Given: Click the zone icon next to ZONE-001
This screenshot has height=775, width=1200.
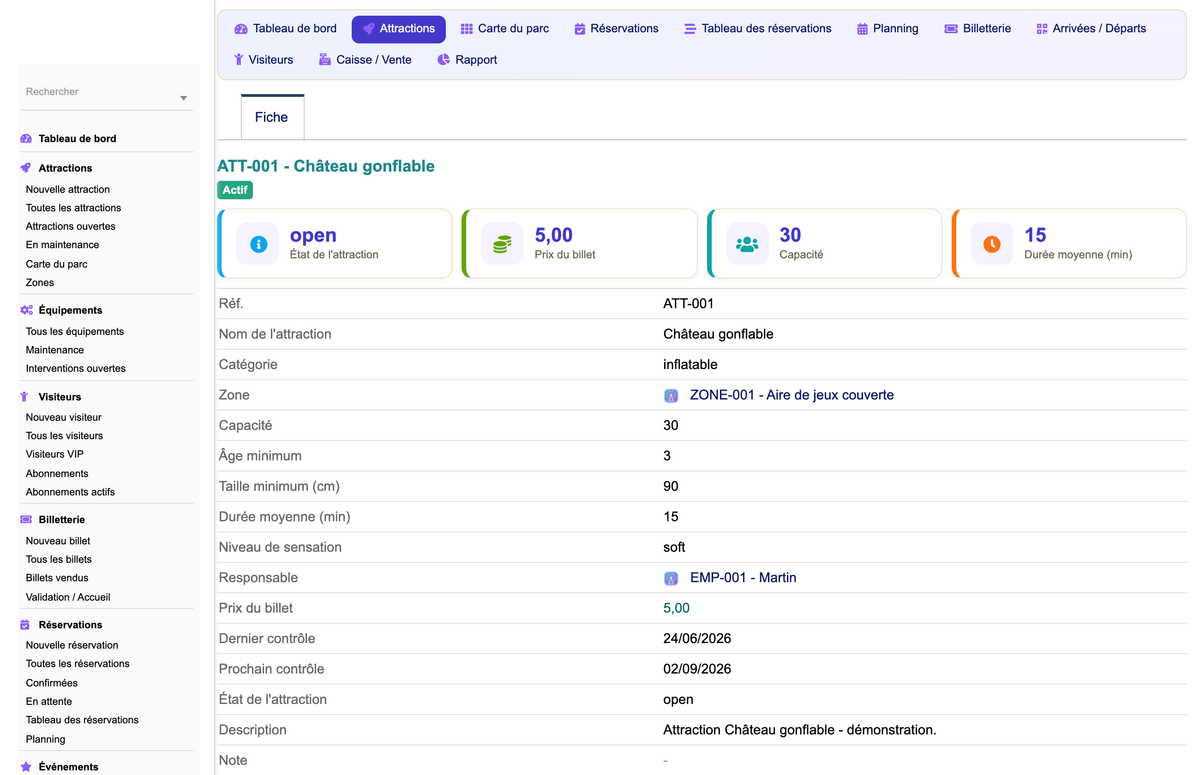Looking at the screenshot, I should click(x=671, y=396).
